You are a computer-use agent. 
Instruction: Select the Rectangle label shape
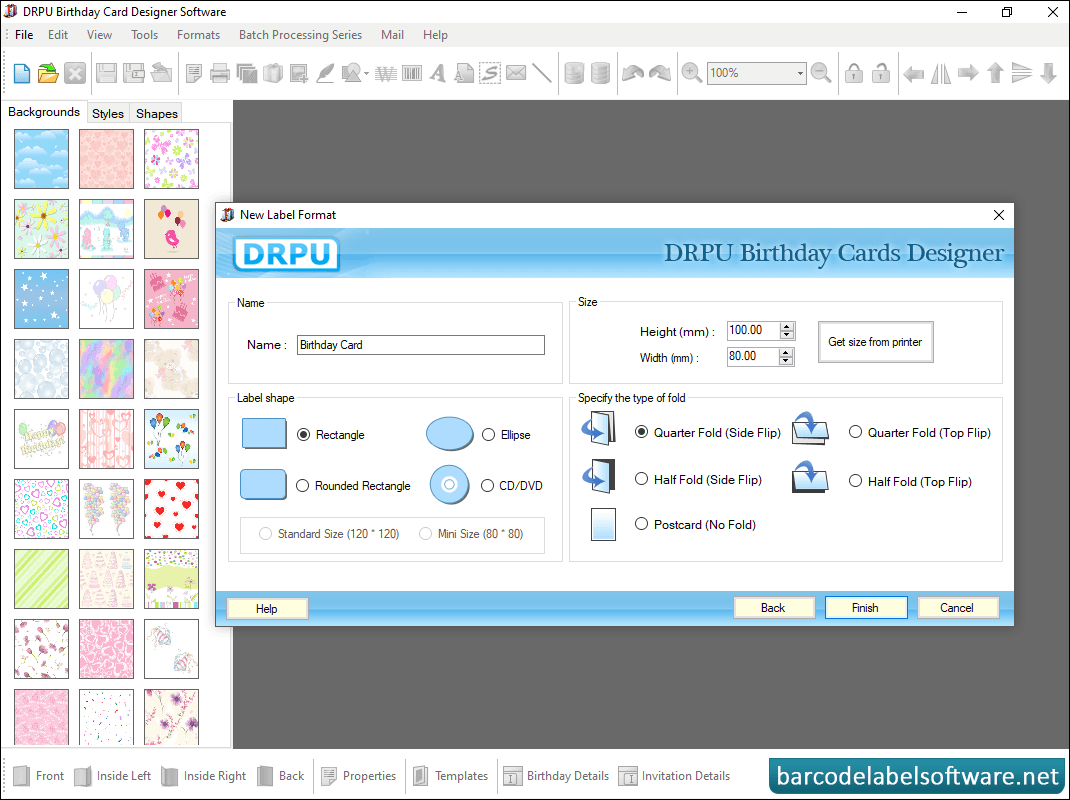pos(304,435)
